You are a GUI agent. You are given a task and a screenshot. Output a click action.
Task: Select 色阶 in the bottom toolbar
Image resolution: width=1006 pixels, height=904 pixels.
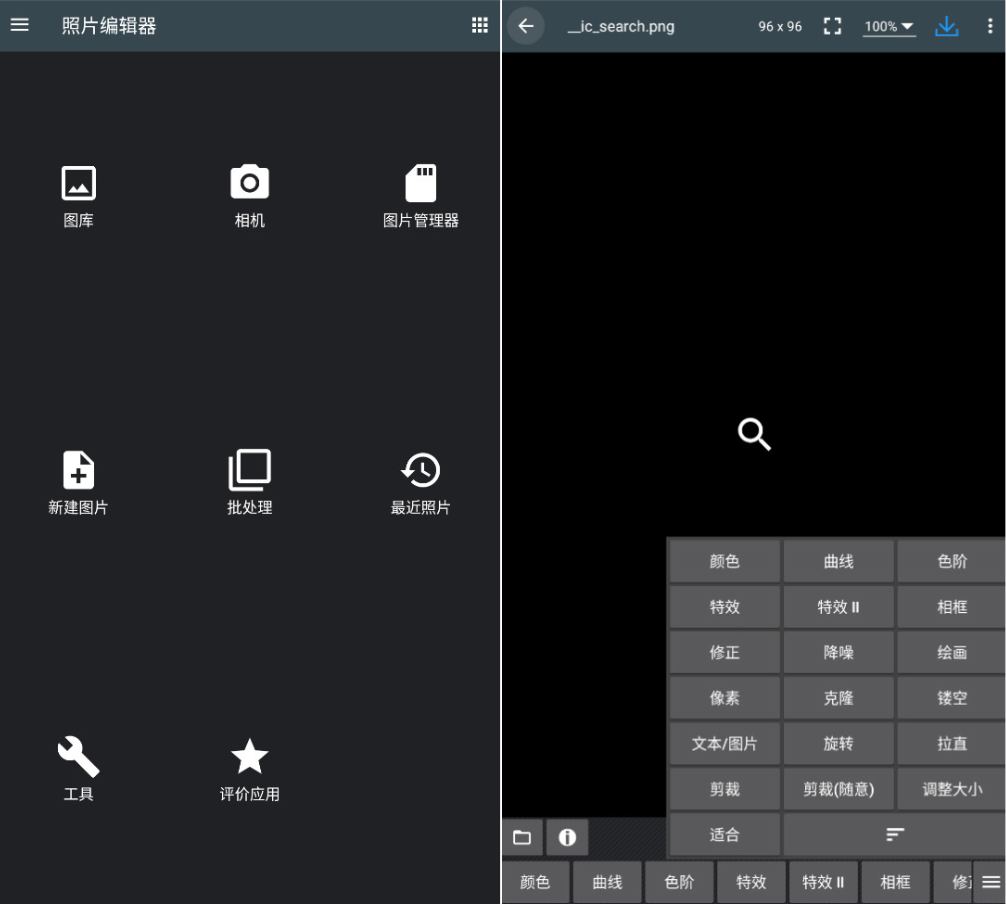(x=679, y=882)
